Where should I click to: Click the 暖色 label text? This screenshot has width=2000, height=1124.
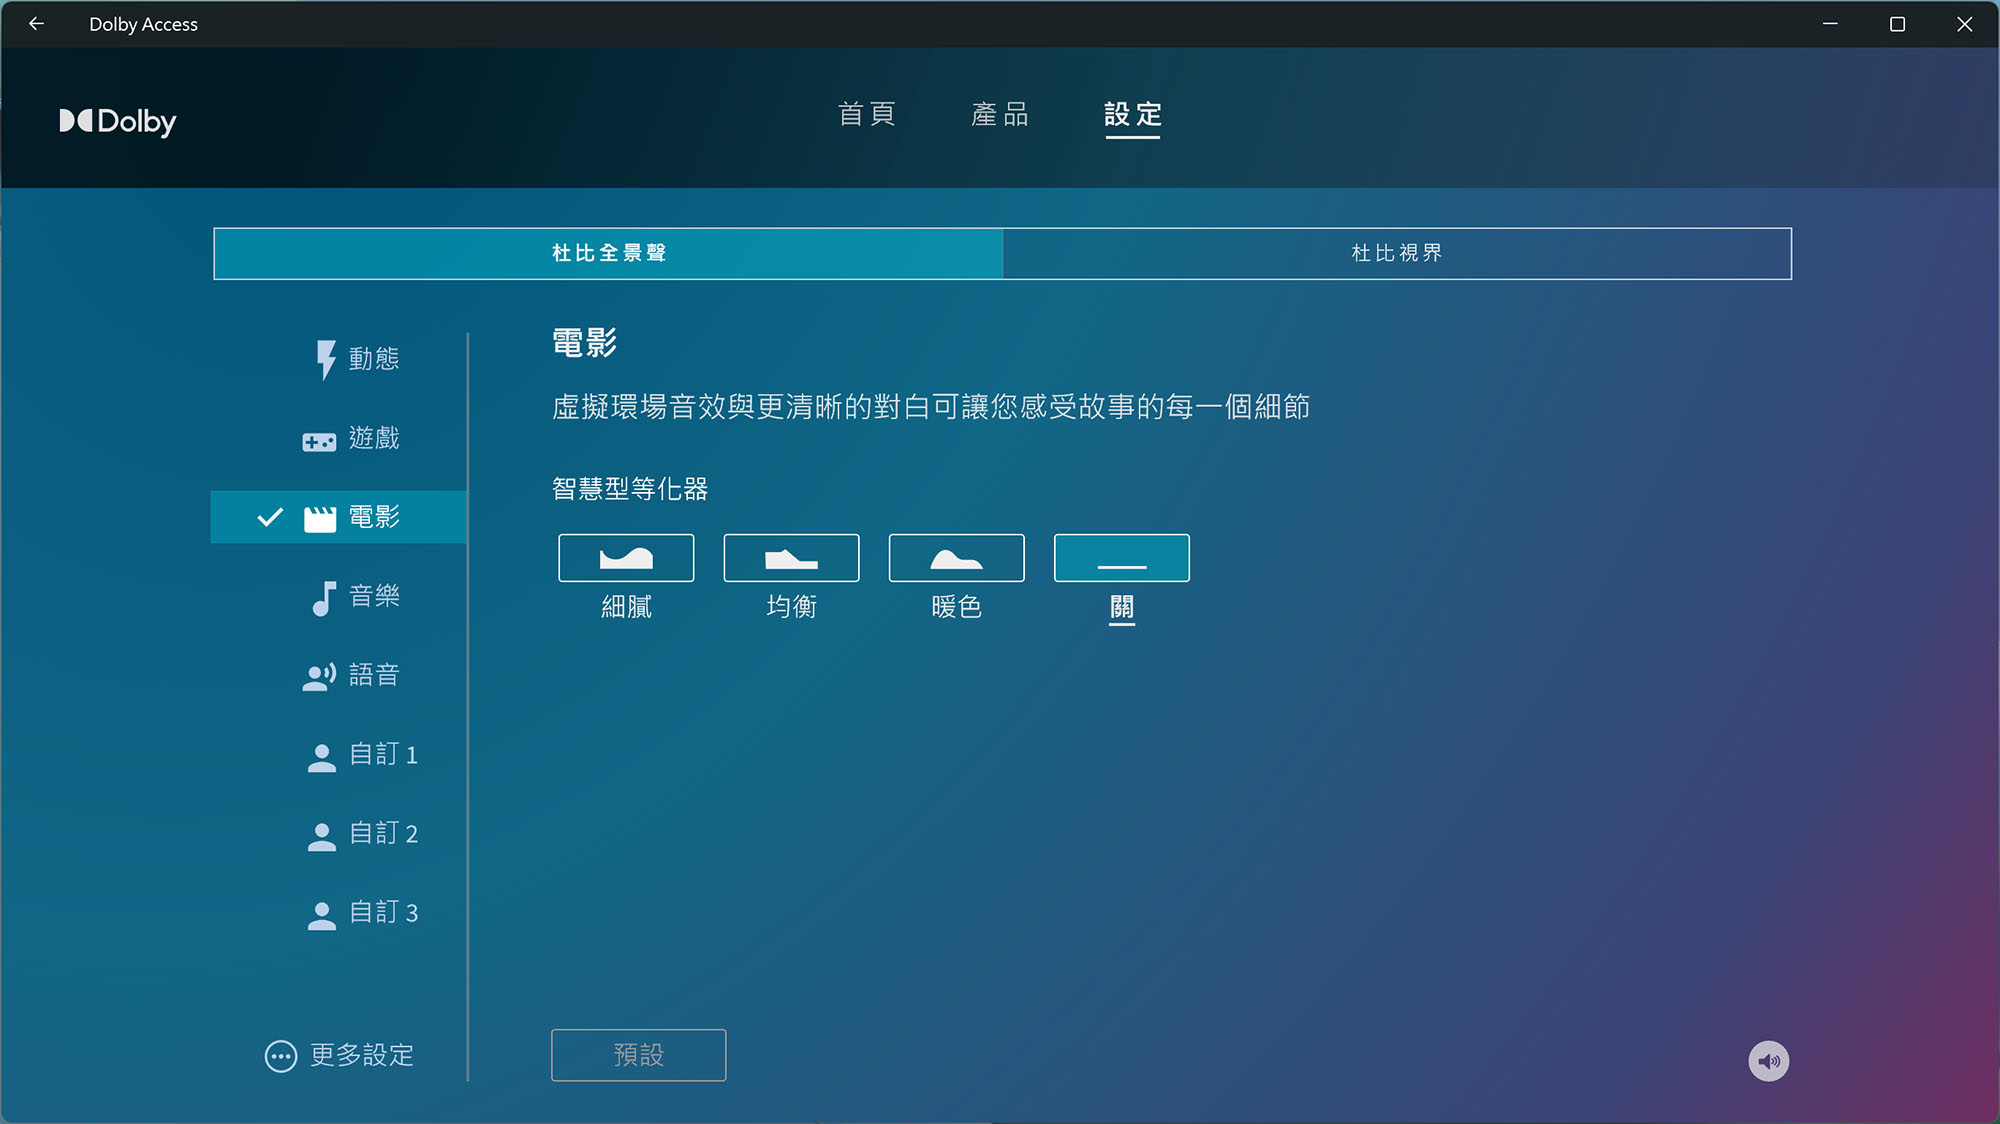click(956, 607)
